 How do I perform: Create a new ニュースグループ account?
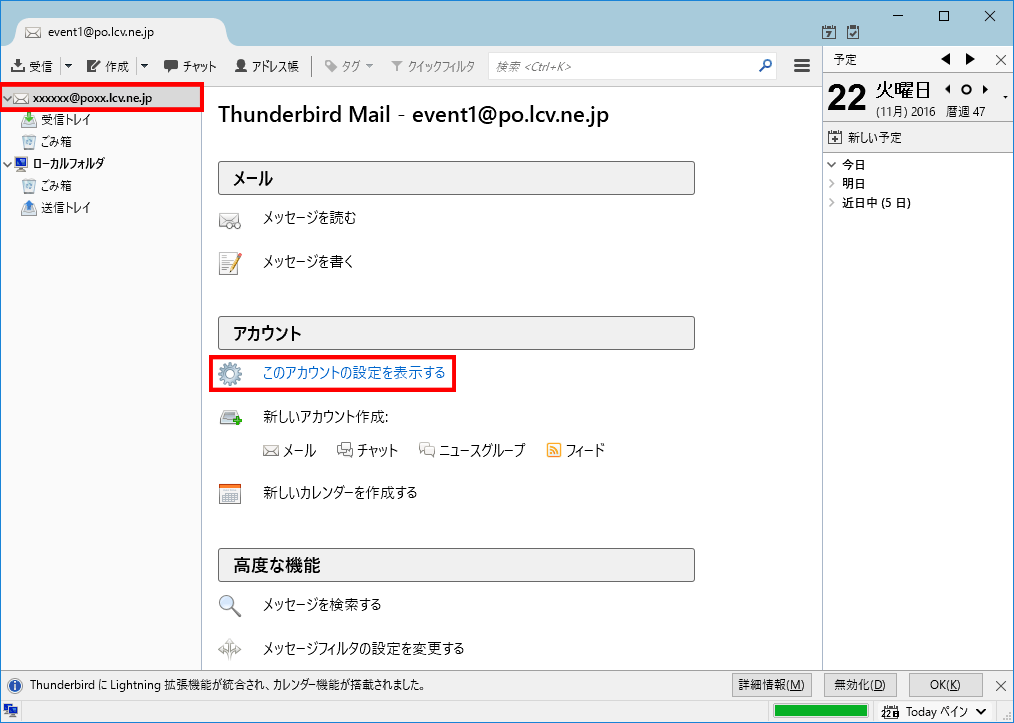pyautogui.click(x=472, y=451)
